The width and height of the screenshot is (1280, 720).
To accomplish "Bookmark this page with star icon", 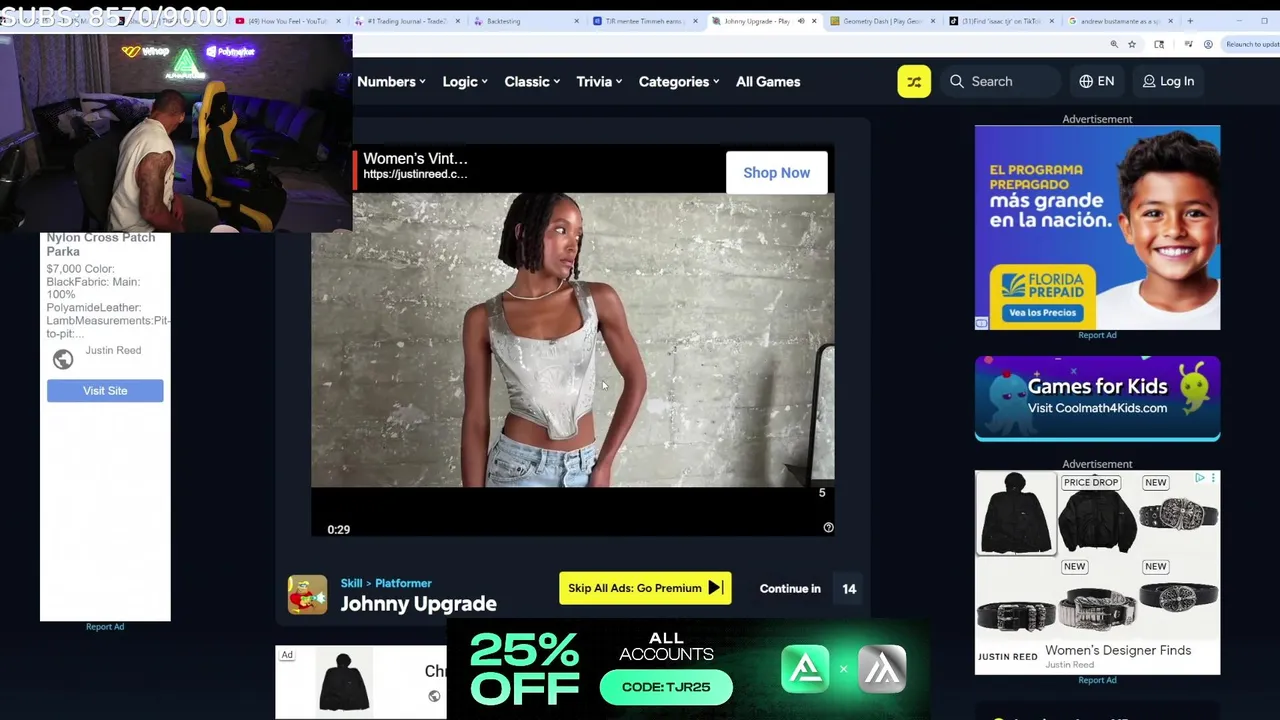I will pos(1132,44).
